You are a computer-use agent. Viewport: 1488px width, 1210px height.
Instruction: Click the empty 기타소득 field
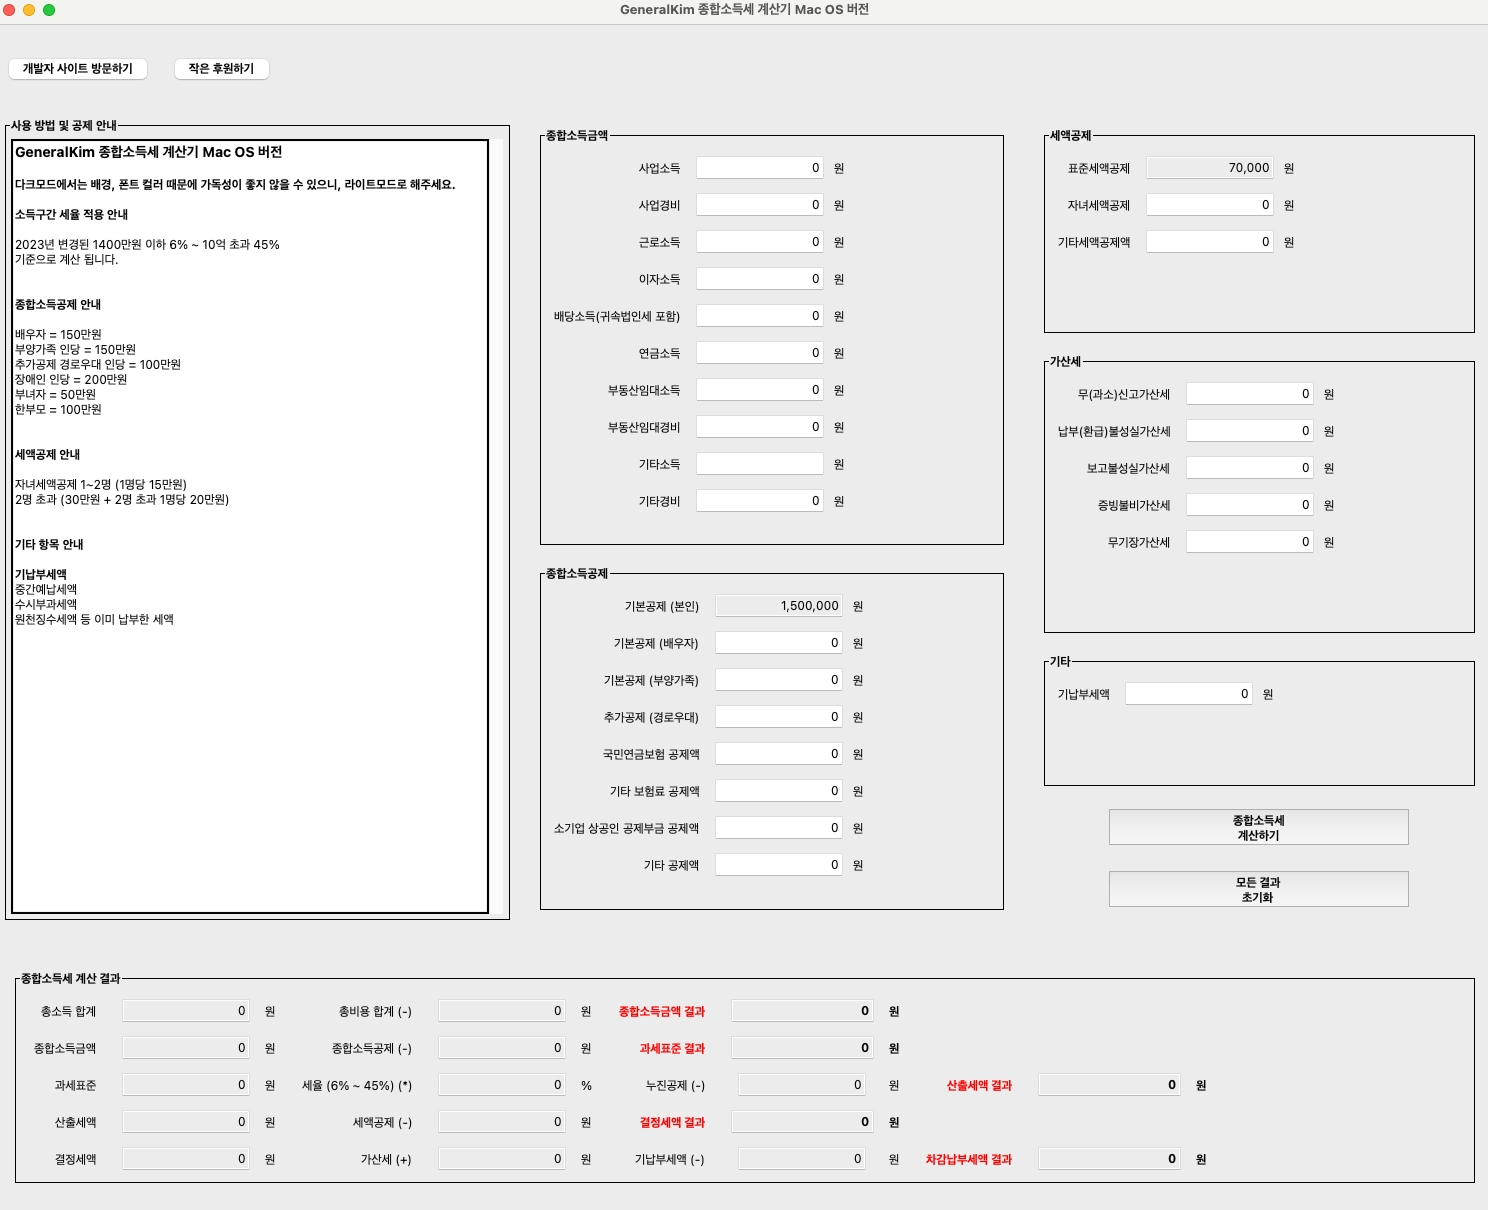click(760, 464)
